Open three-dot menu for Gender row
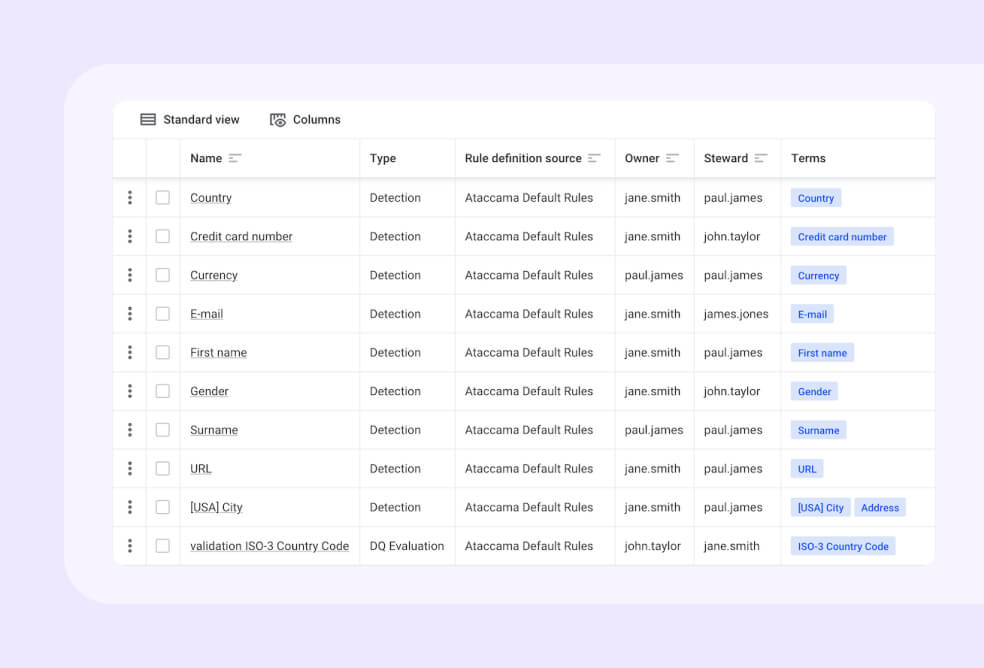This screenshot has width=984, height=668. click(x=130, y=391)
